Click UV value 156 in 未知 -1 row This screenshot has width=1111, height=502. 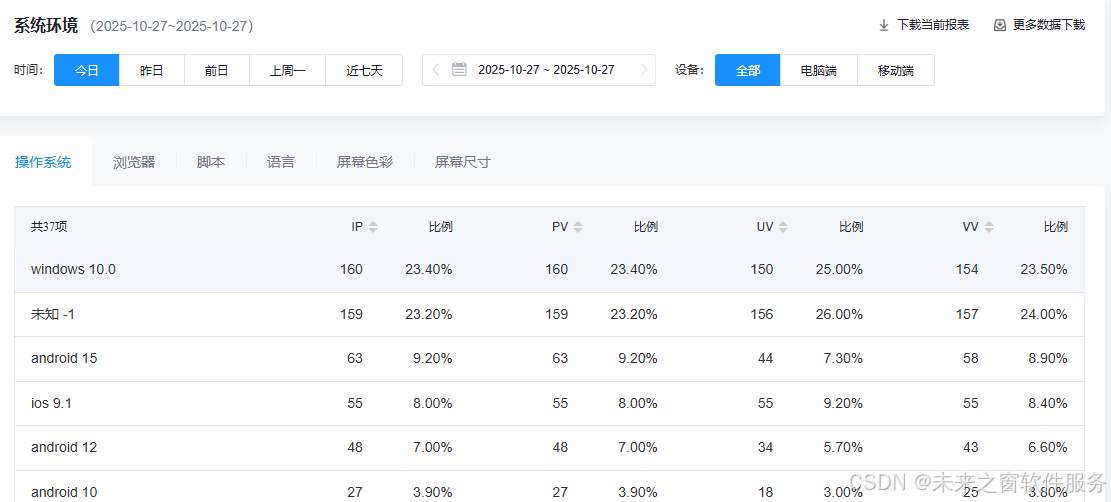coord(762,314)
